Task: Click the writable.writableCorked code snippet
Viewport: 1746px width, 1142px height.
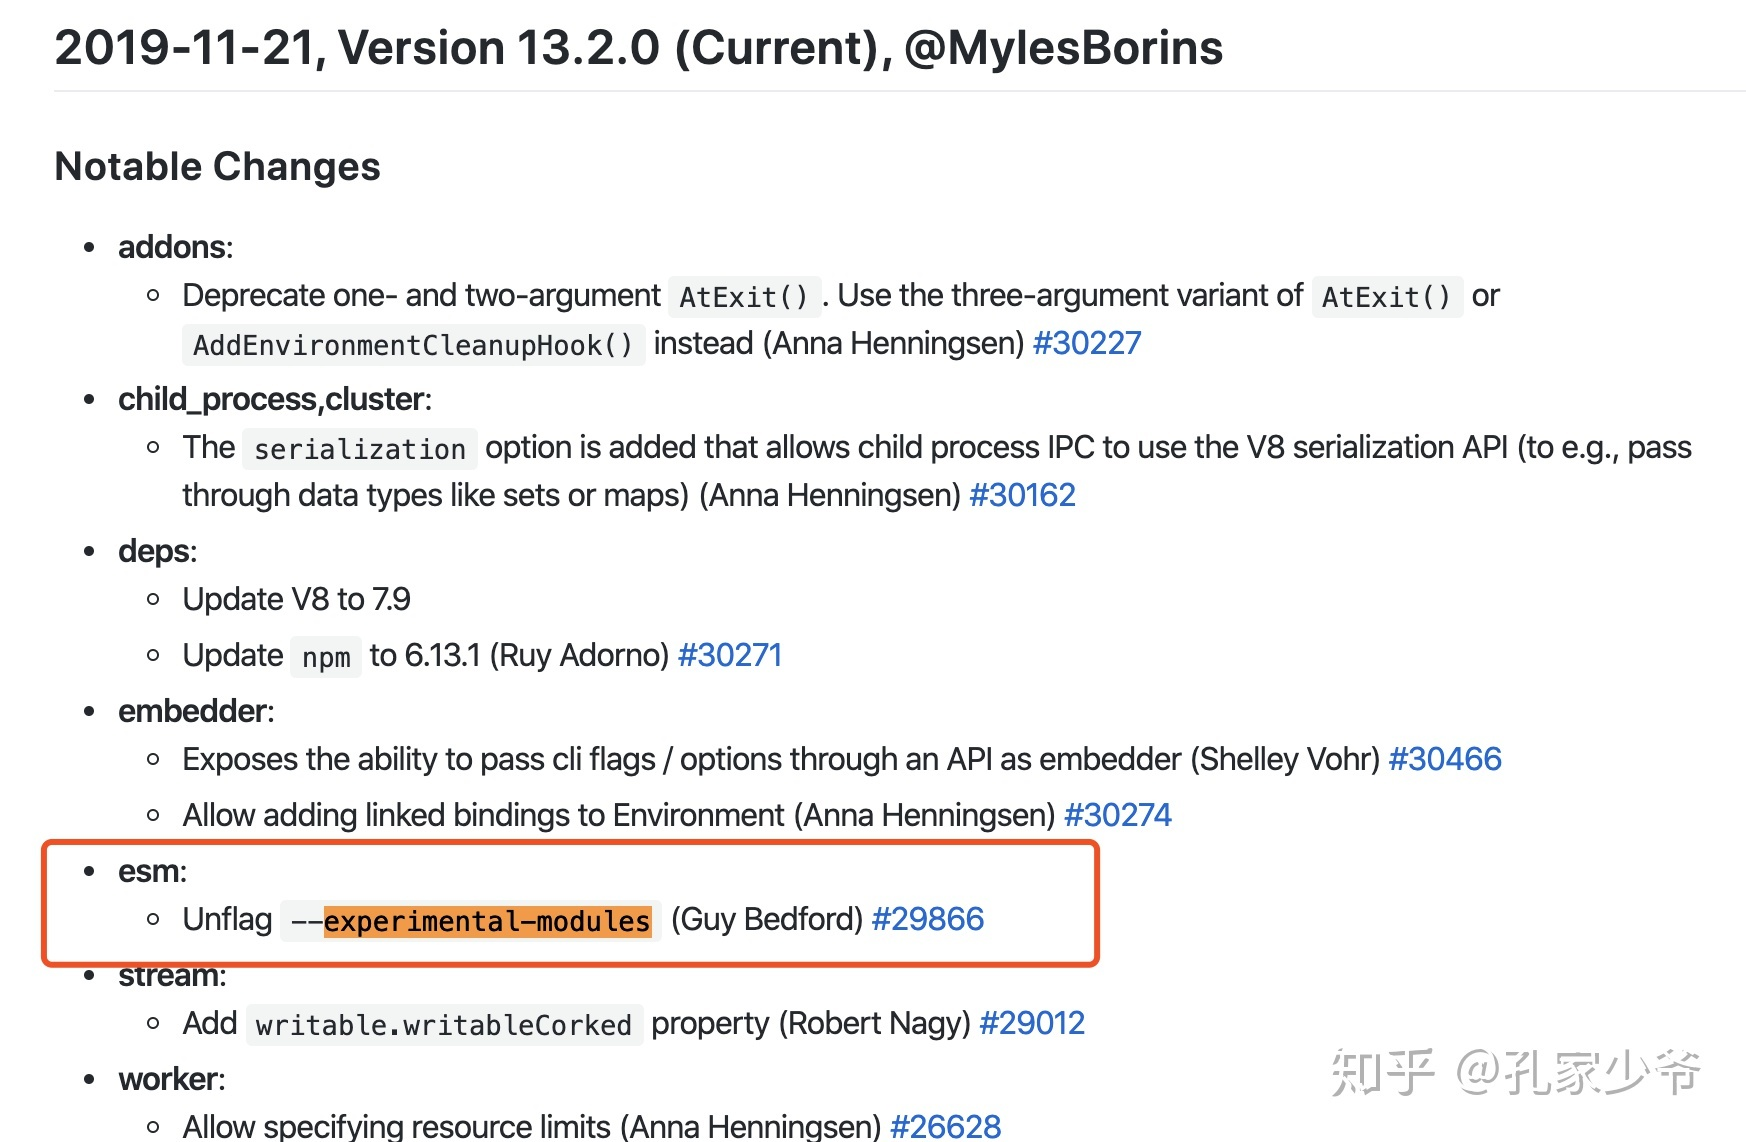Action: point(443,1026)
